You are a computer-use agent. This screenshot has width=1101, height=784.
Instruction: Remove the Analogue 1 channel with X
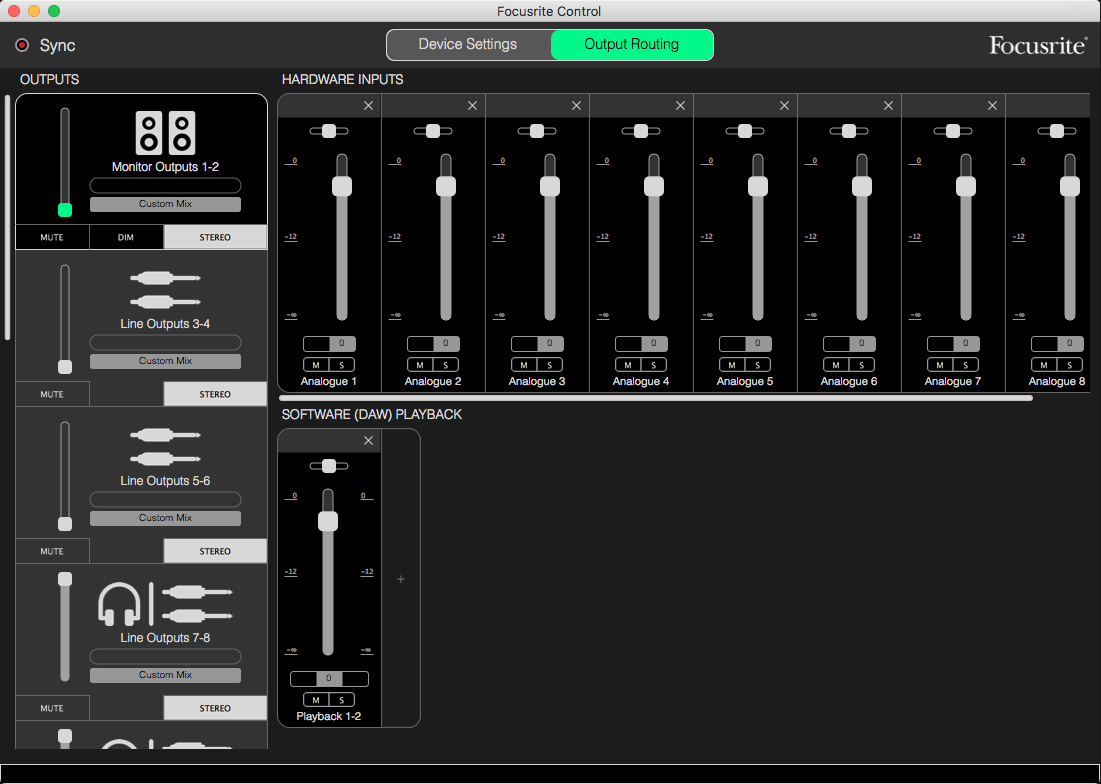368,106
